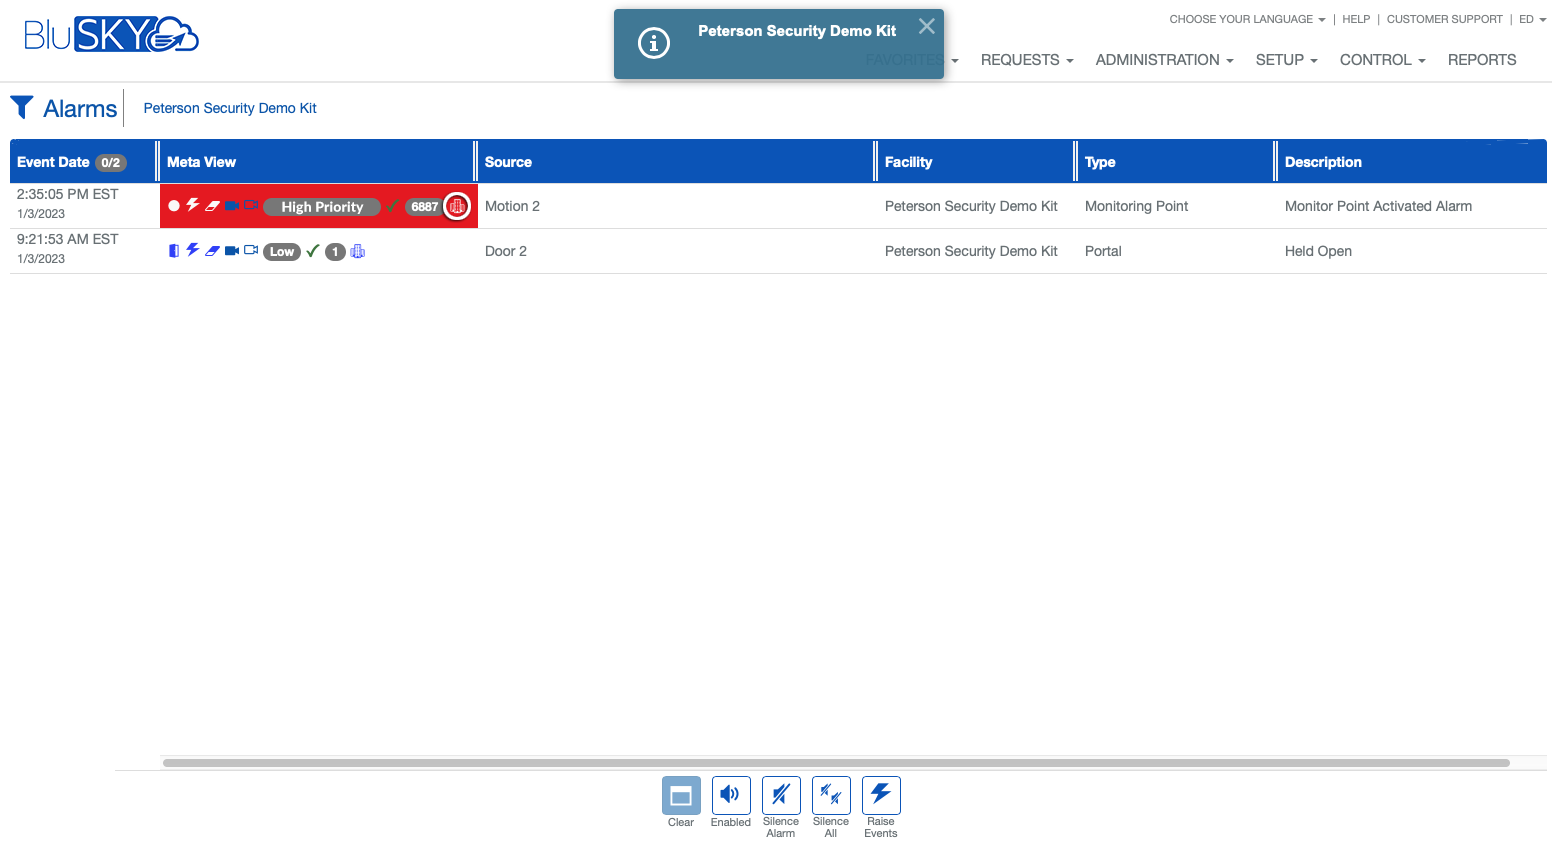The image size is (1552, 850).
Task: Click the red facility icon on Motion 2 row
Action: click(457, 206)
